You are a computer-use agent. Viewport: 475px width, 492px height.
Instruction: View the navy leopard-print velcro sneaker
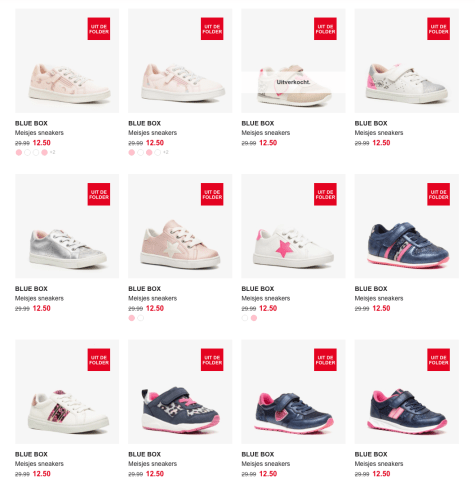pyautogui.click(x=180, y=392)
